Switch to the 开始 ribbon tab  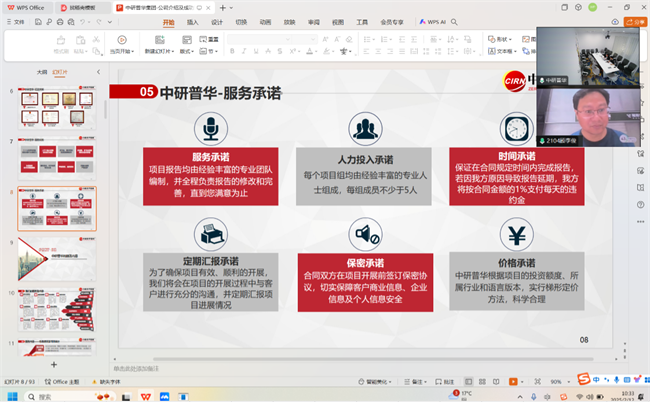[168, 22]
